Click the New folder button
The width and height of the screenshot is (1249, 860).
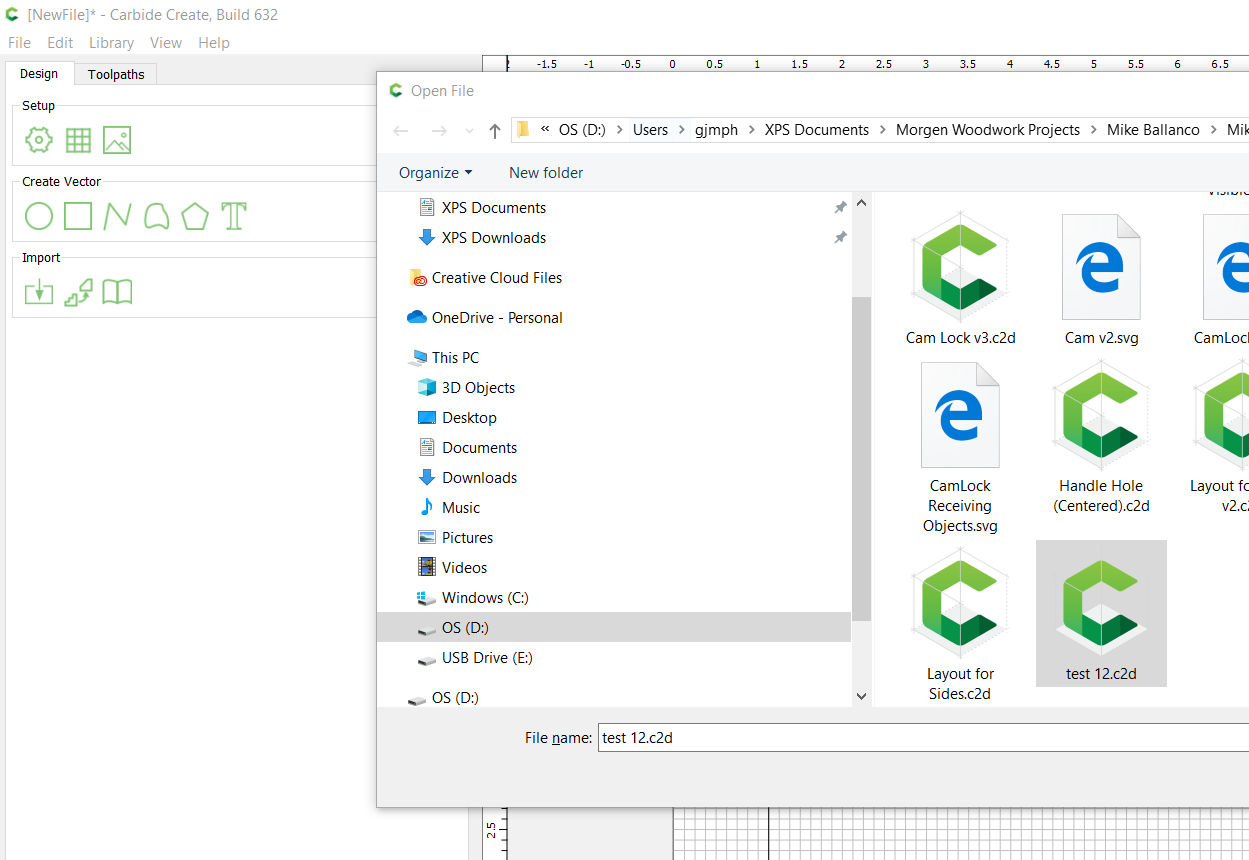coord(546,173)
